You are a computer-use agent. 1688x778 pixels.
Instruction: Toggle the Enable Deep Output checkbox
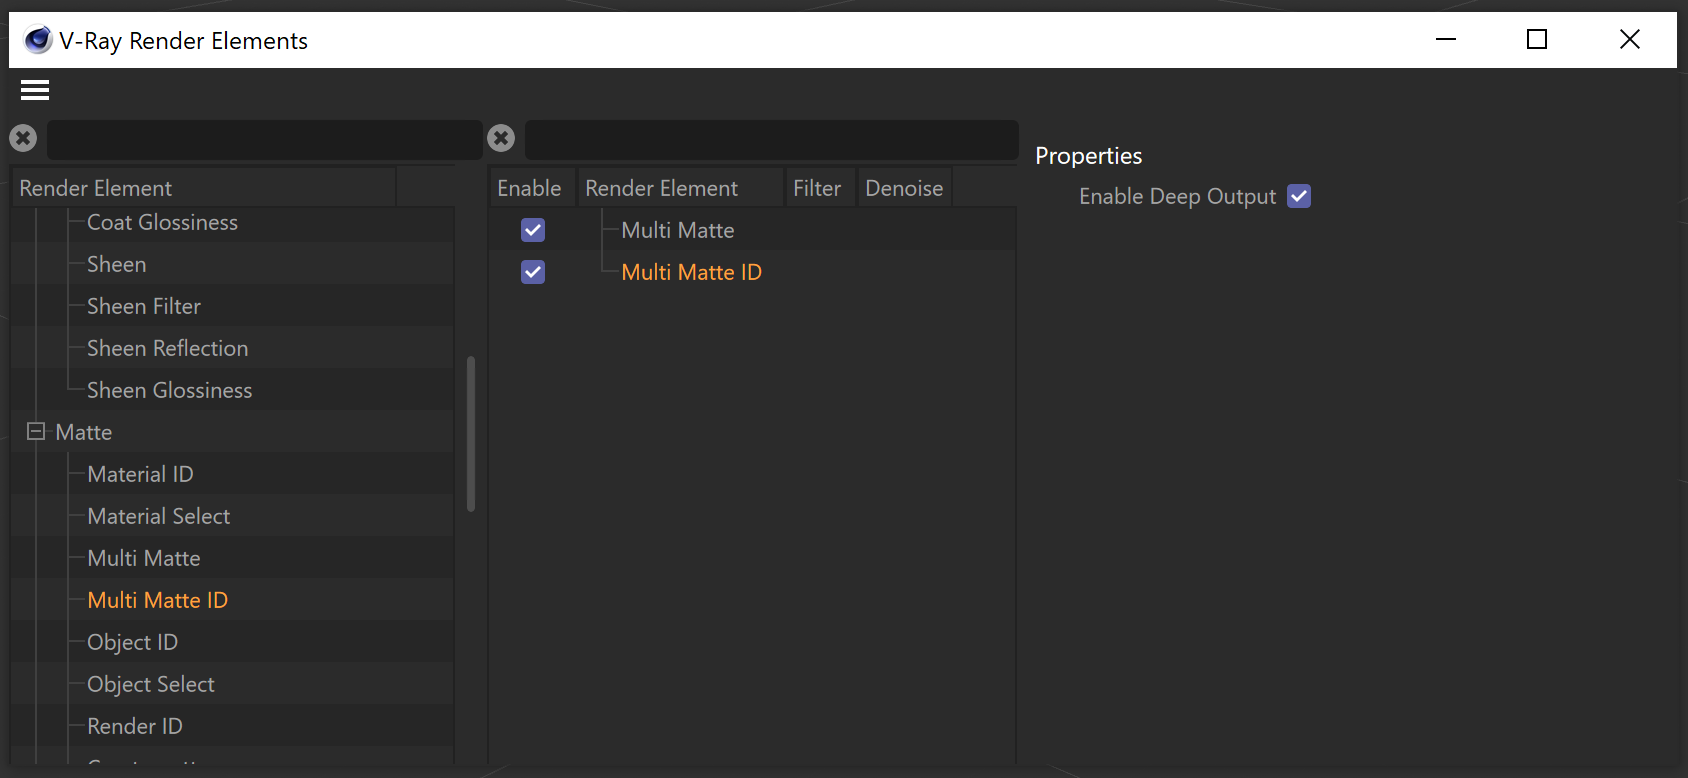pos(1299,196)
